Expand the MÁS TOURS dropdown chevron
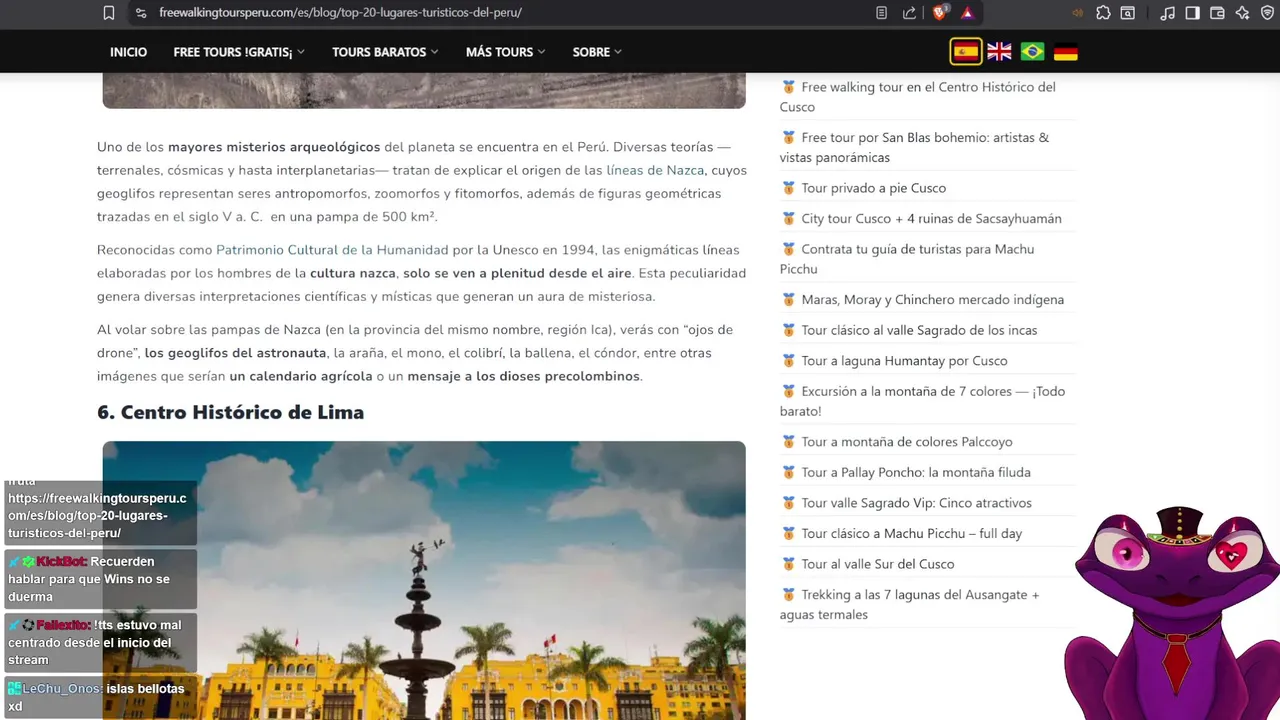This screenshot has height=720, width=1280. (541, 52)
